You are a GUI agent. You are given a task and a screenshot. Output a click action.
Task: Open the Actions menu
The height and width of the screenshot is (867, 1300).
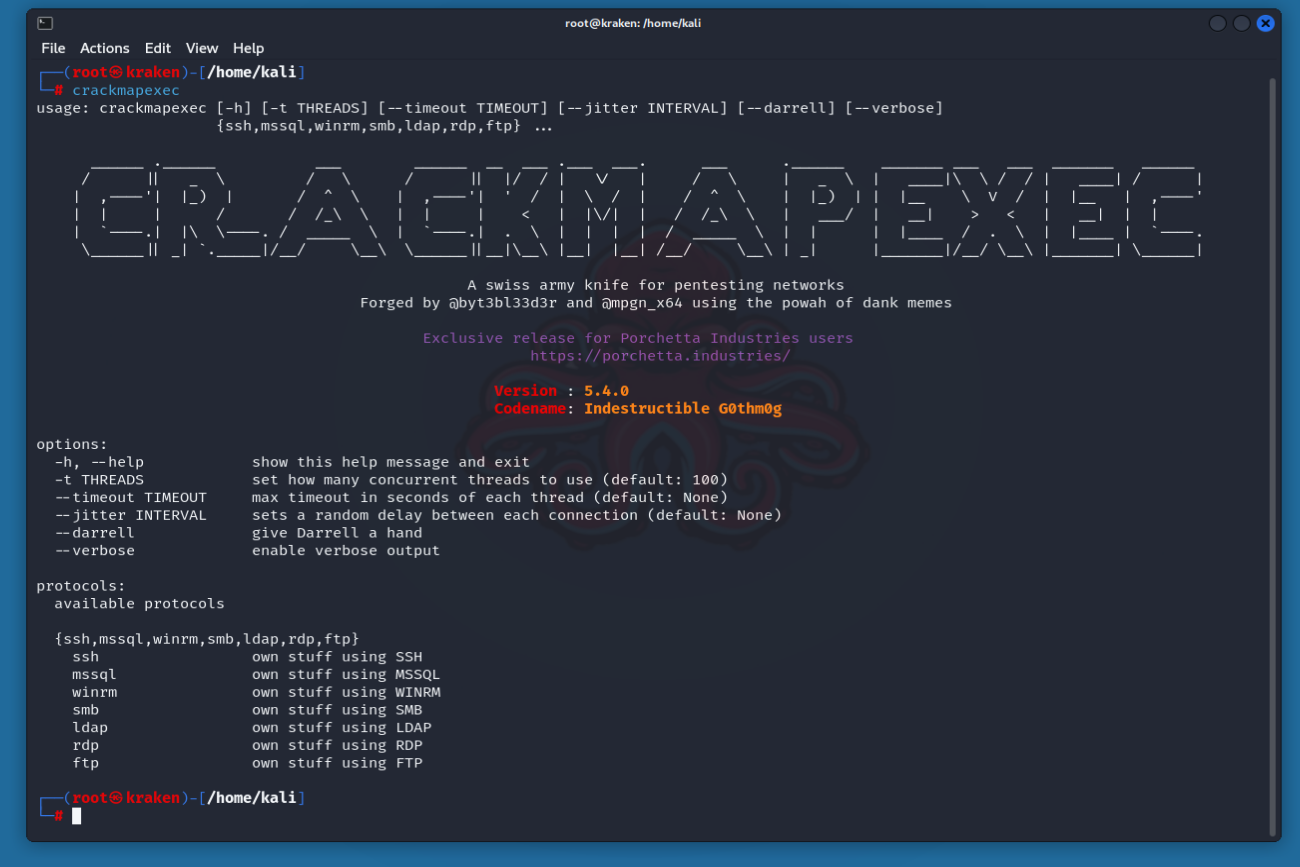tap(105, 48)
